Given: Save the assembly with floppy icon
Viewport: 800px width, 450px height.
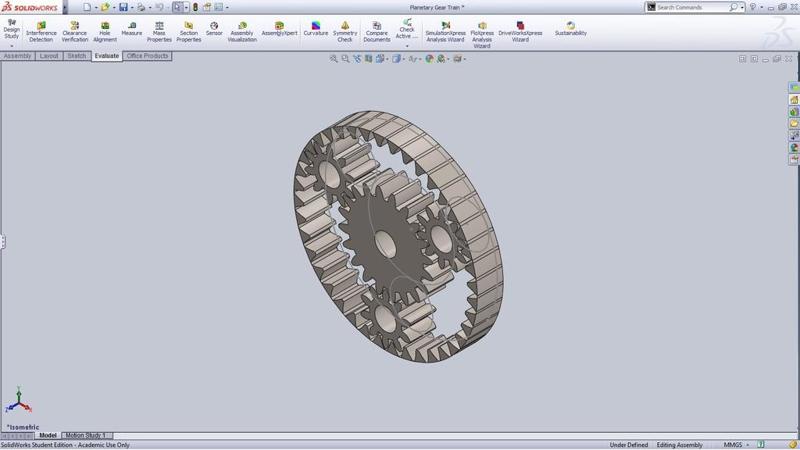Looking at the screenshot, I should (x=123, y=7).
